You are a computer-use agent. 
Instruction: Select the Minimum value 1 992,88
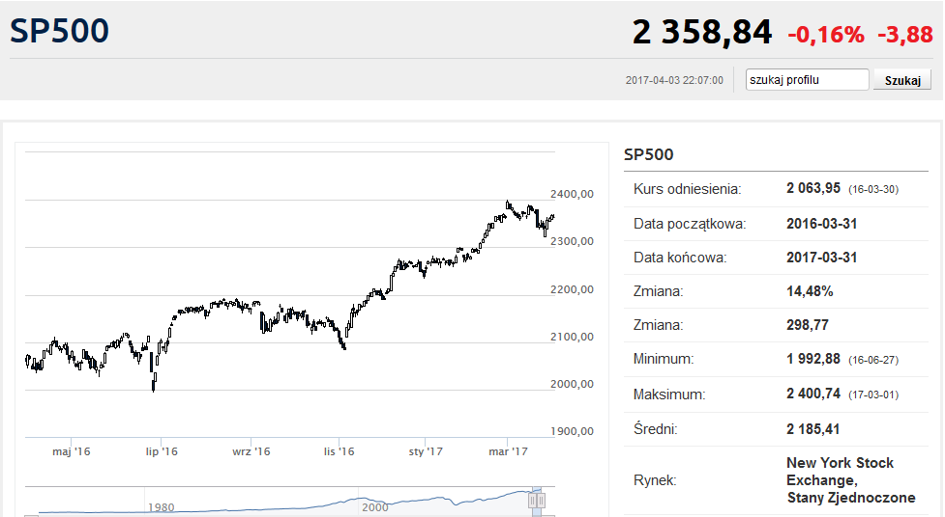click(x=813, y=359)
